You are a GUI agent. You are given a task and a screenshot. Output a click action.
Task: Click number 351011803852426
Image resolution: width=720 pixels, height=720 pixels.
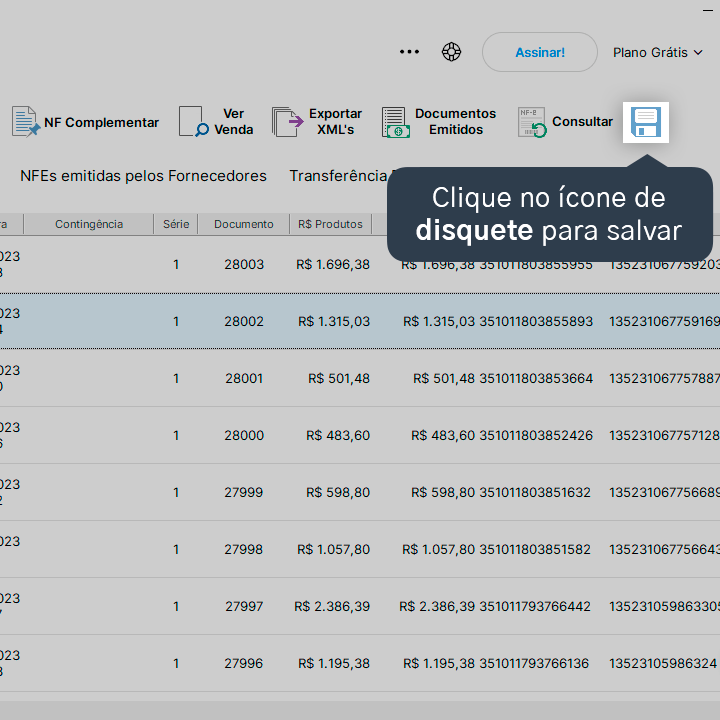pyautogui.click(x=536, y=435)
